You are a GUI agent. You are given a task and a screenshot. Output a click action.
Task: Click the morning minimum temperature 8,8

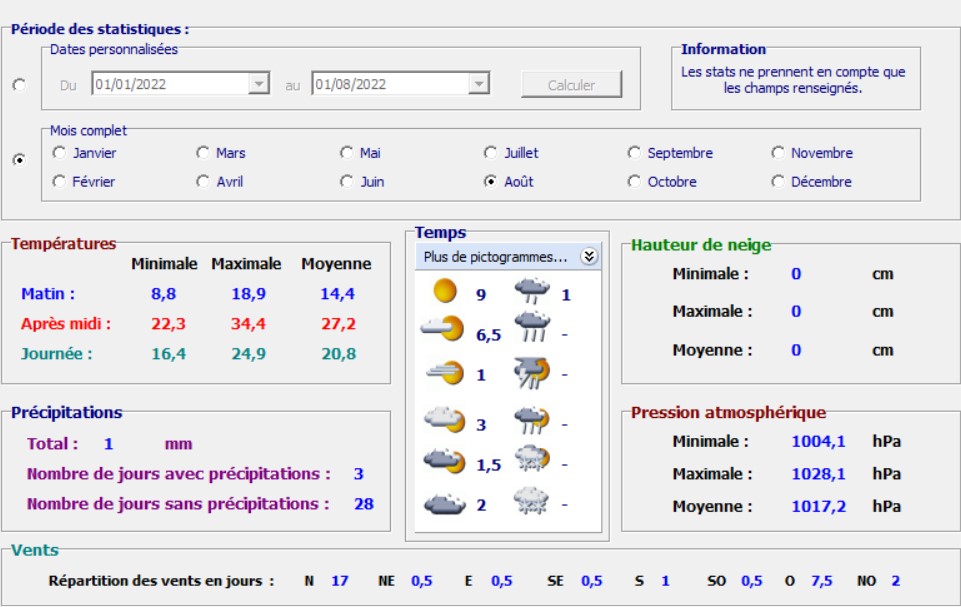[164, 294]
